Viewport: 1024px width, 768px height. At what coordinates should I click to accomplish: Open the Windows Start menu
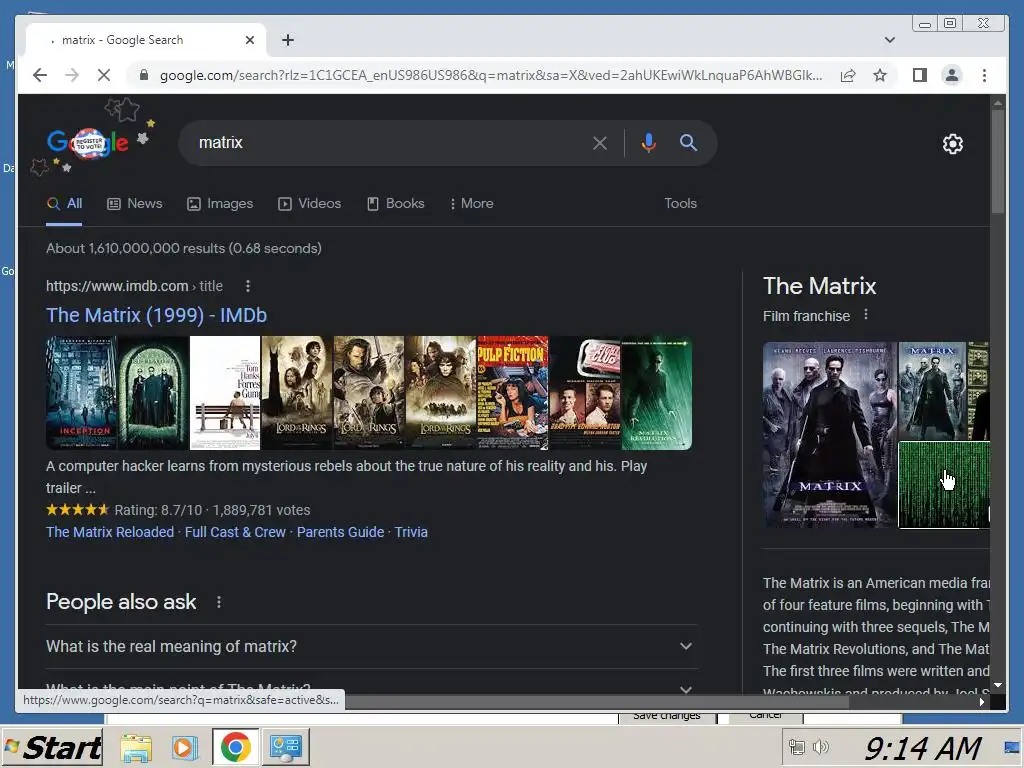pos(52,747)
